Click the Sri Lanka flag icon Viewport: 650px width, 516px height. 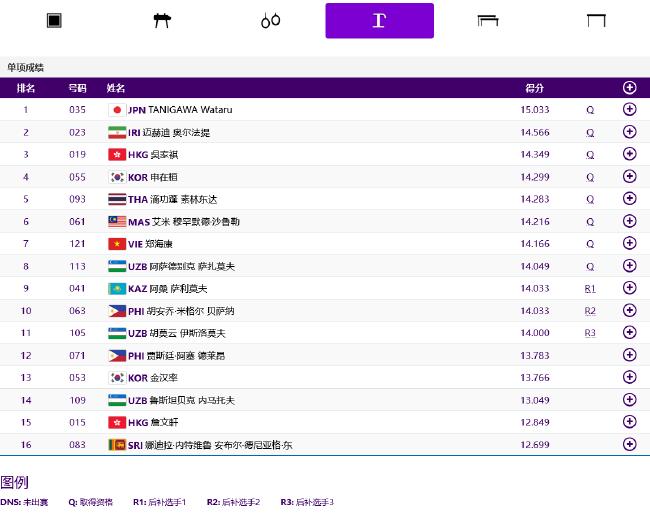(x=117, y=445)
